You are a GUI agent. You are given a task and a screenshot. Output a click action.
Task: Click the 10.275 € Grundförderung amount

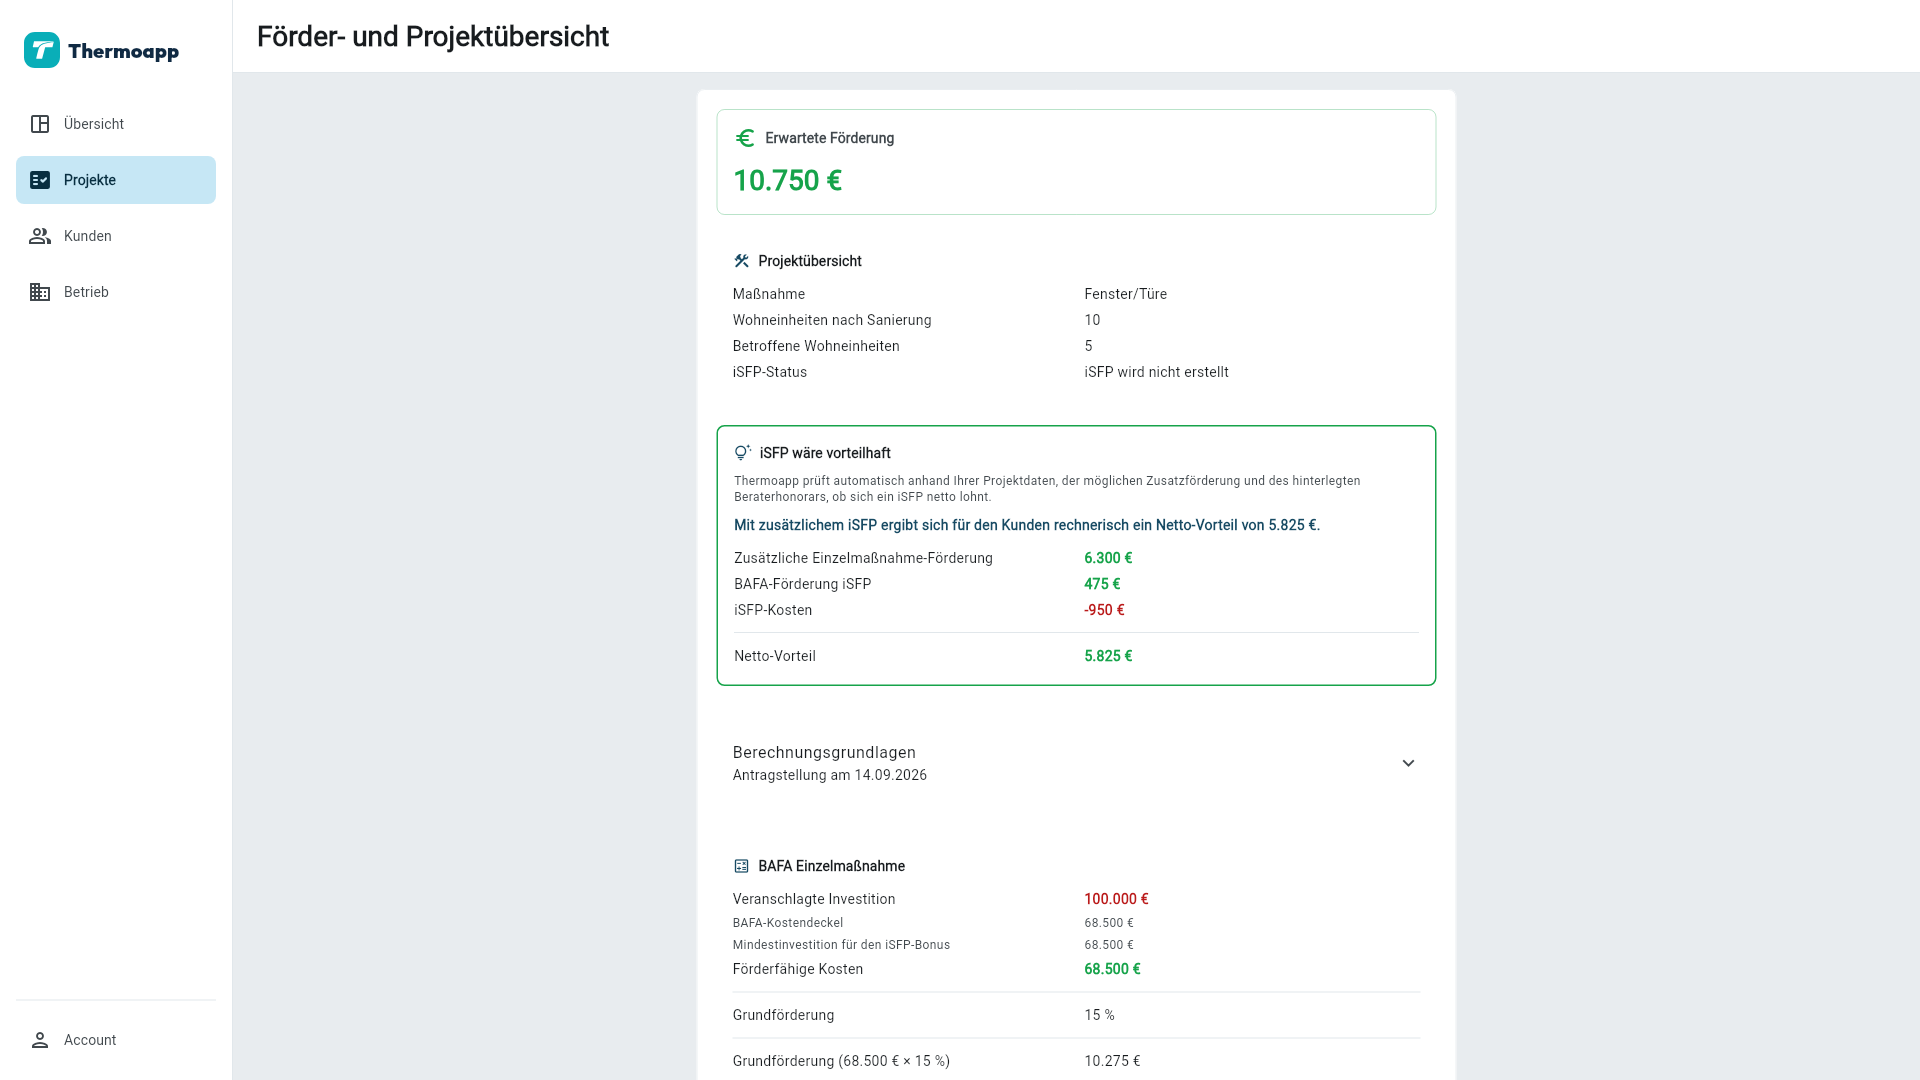click(x=1112, y=1061)
